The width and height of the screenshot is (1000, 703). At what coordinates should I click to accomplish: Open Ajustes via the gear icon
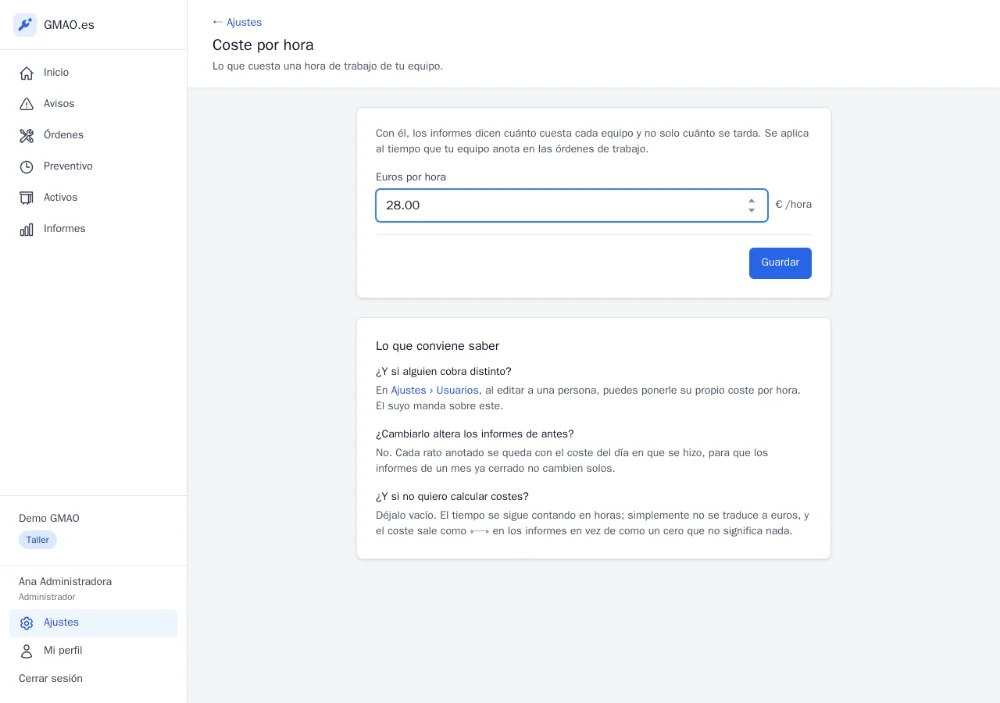[26, 623]
